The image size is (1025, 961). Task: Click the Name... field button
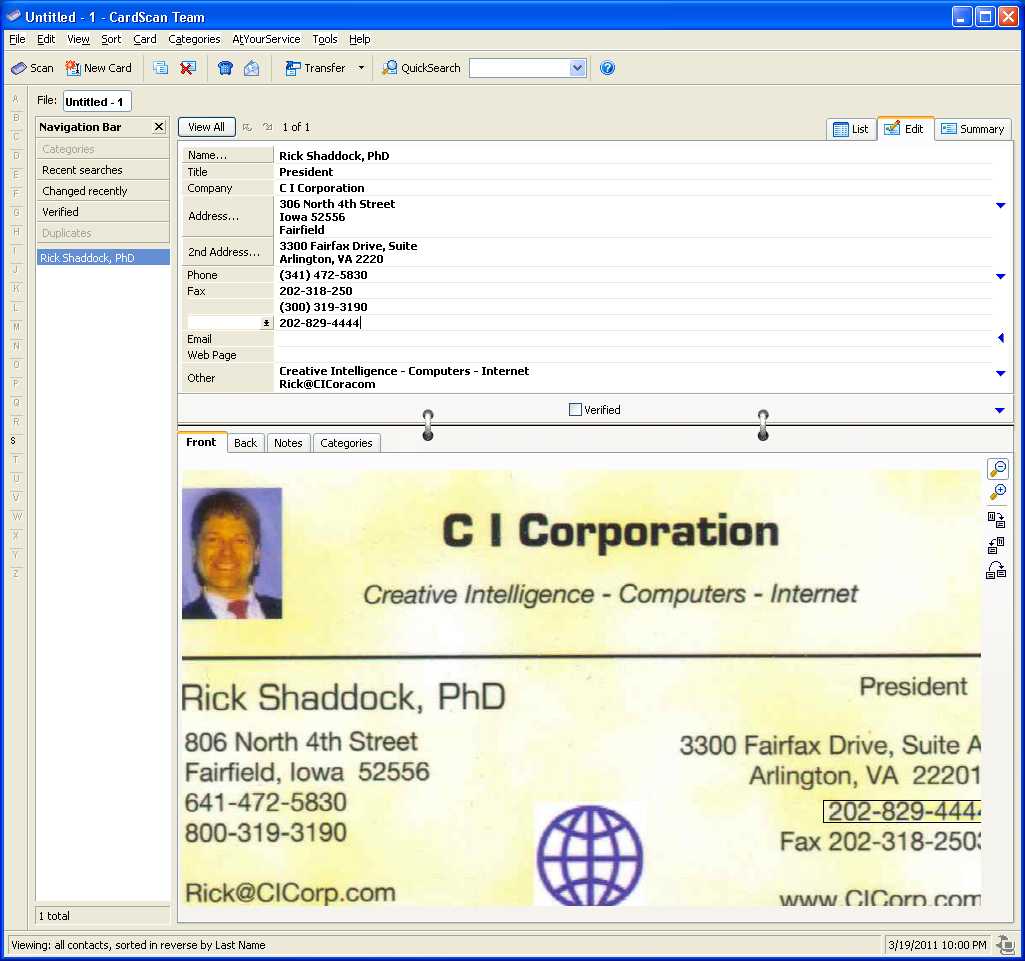226,155
